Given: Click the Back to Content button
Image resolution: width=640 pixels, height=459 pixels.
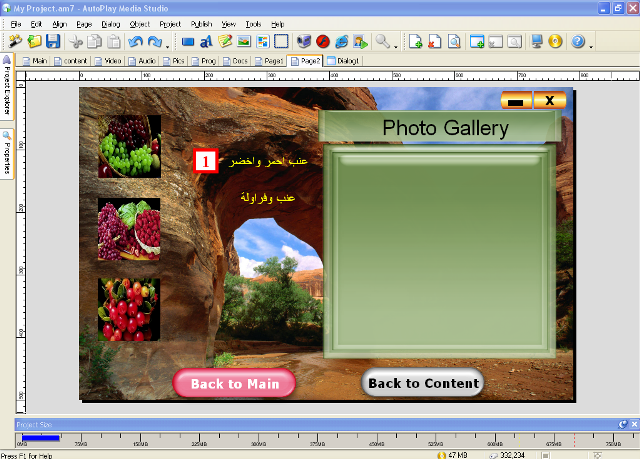Looking at the screenshot, I should pyautogui.click(x=423, y=383).
